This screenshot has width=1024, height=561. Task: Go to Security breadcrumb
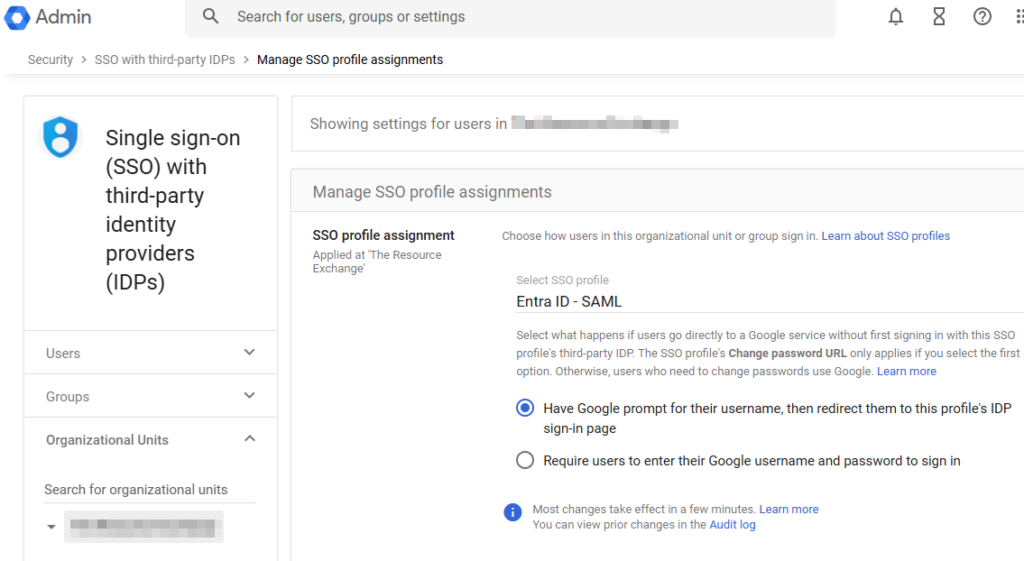pyautogui.click(x=50, y=60)
